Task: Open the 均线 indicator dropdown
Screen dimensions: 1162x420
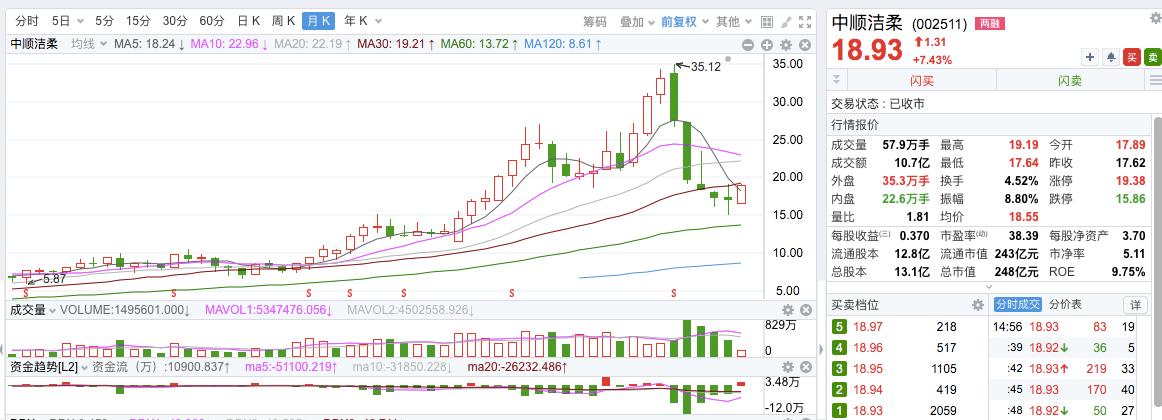Action: coord(87,43)
